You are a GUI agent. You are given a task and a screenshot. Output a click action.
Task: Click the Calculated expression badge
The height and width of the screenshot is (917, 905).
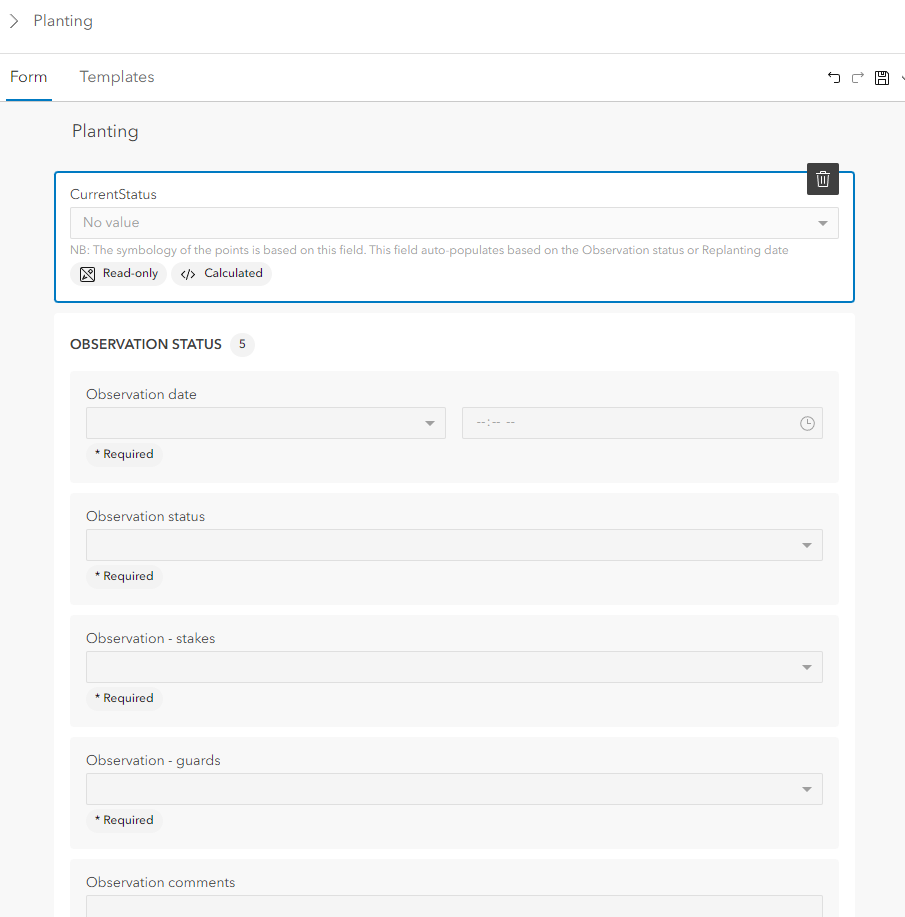click(222, 274)
